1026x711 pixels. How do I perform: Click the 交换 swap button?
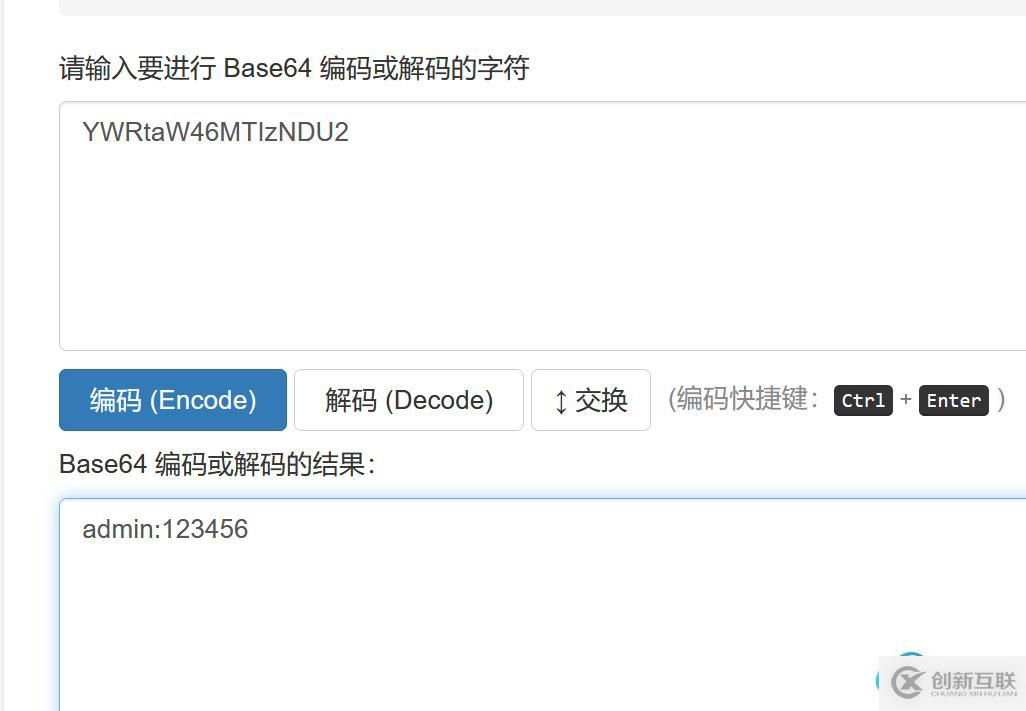pos(591,400)
